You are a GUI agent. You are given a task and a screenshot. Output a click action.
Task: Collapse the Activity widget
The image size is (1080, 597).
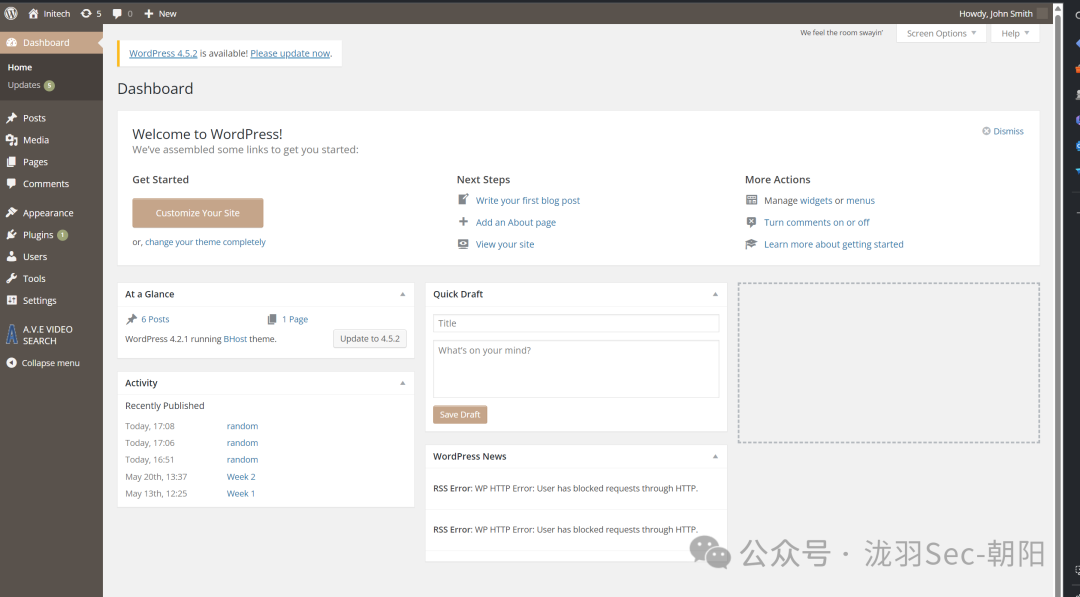[x=403, y=383]
